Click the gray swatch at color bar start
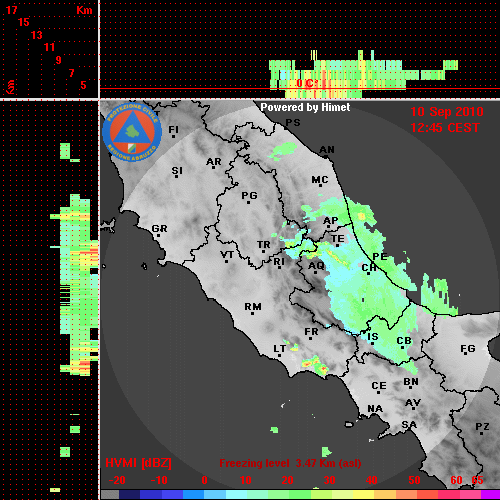The height and width of the screenshot is (500, 500). pyautogui.click(x=110, y=495)
